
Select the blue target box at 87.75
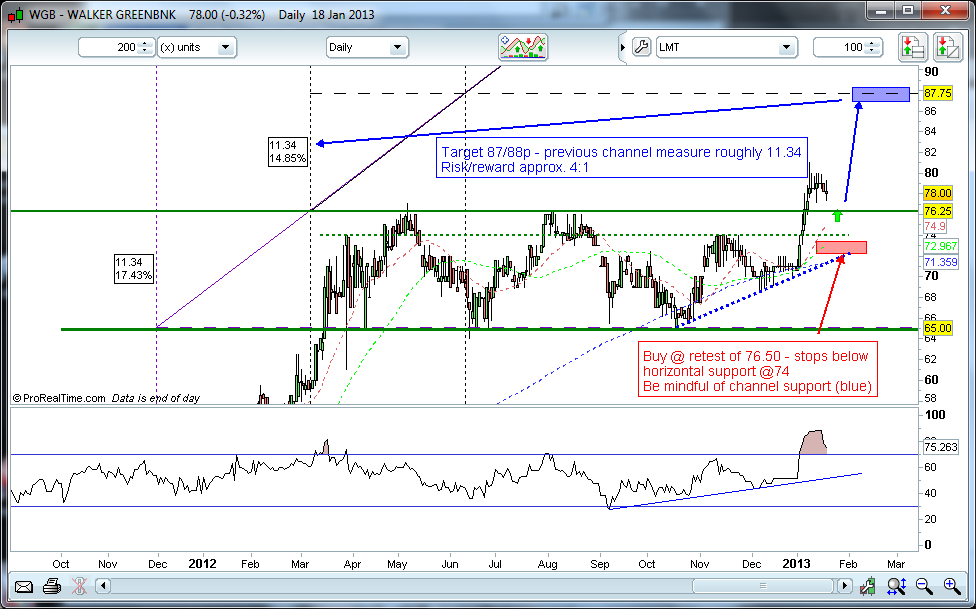click(x=880, y=94)
